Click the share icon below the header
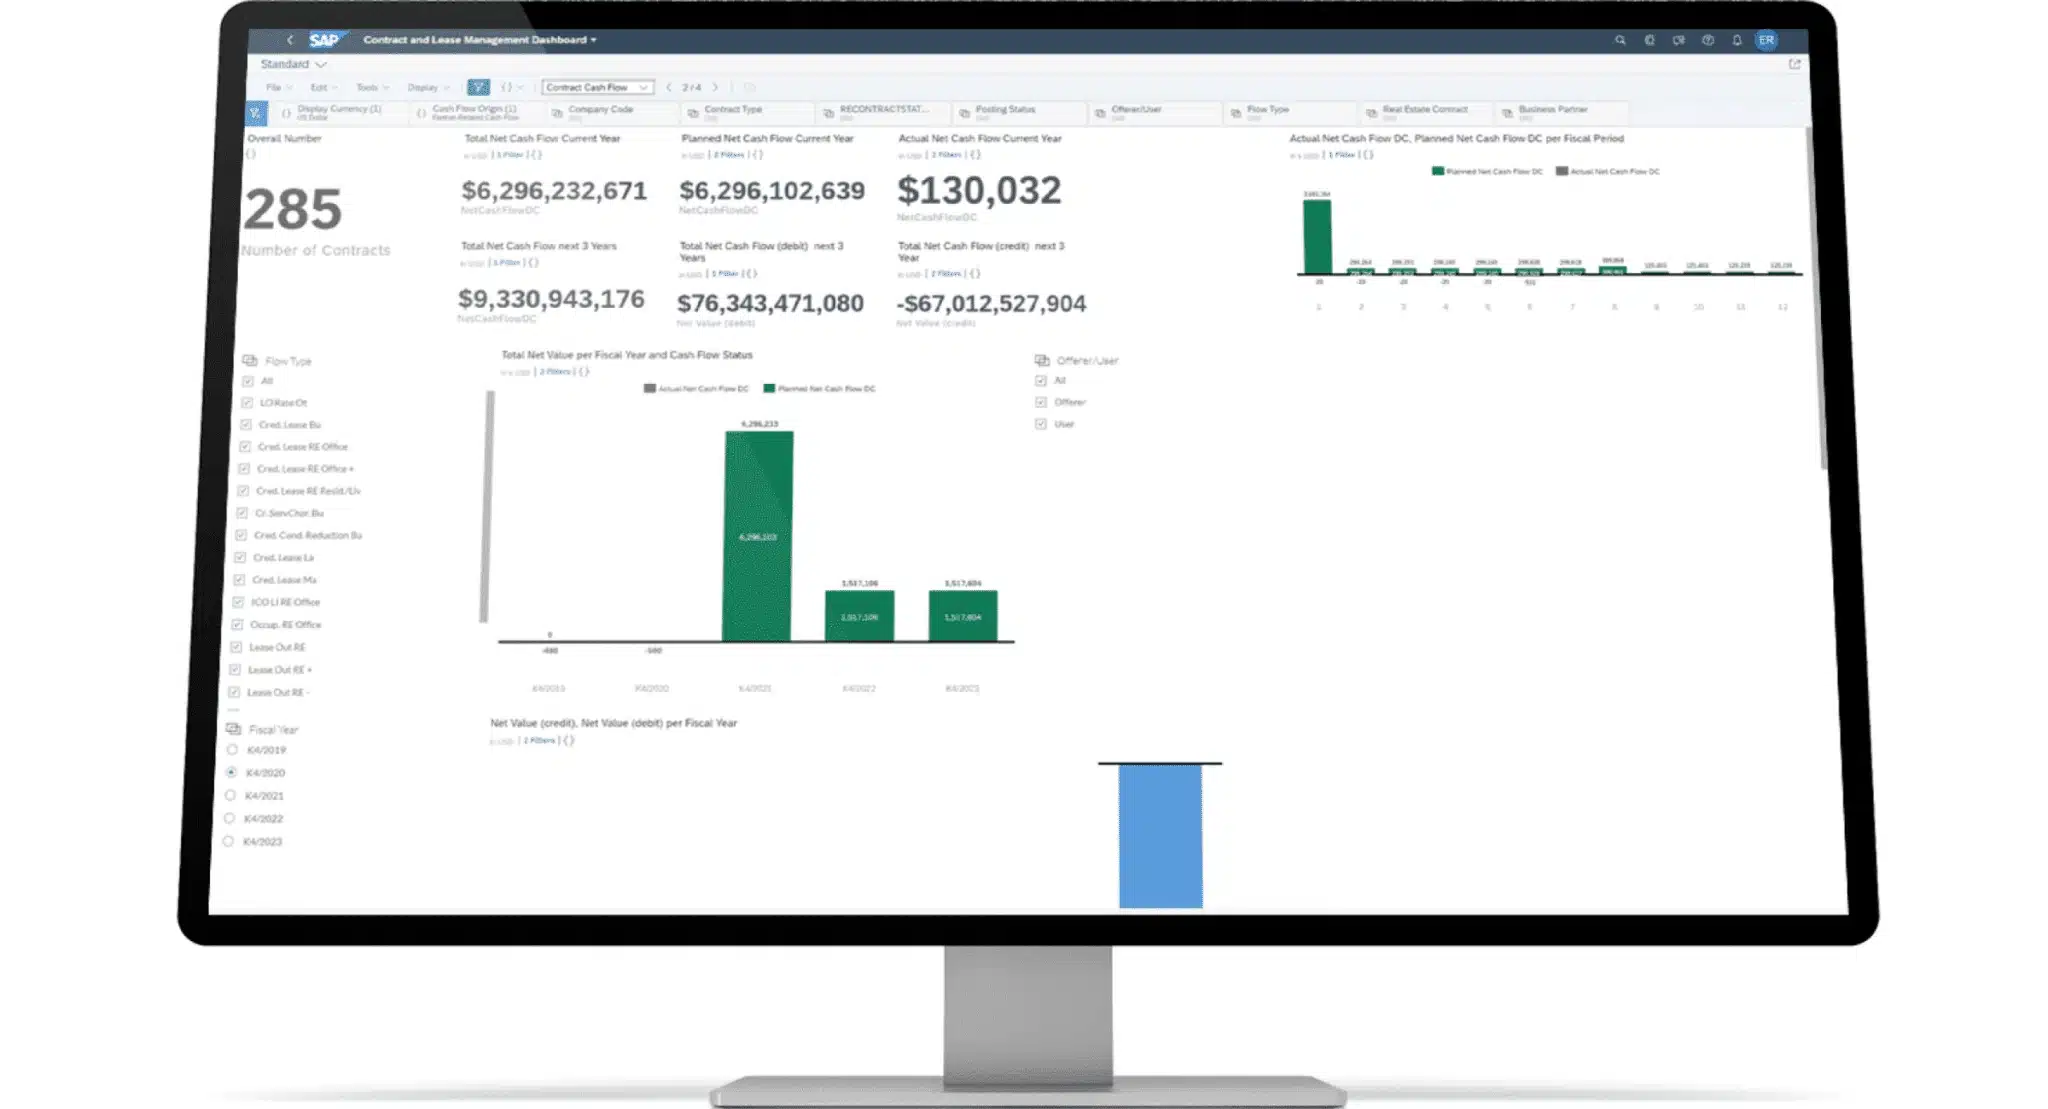The height and width of the screenshot is (1109, 2048). click(1794, 64)
